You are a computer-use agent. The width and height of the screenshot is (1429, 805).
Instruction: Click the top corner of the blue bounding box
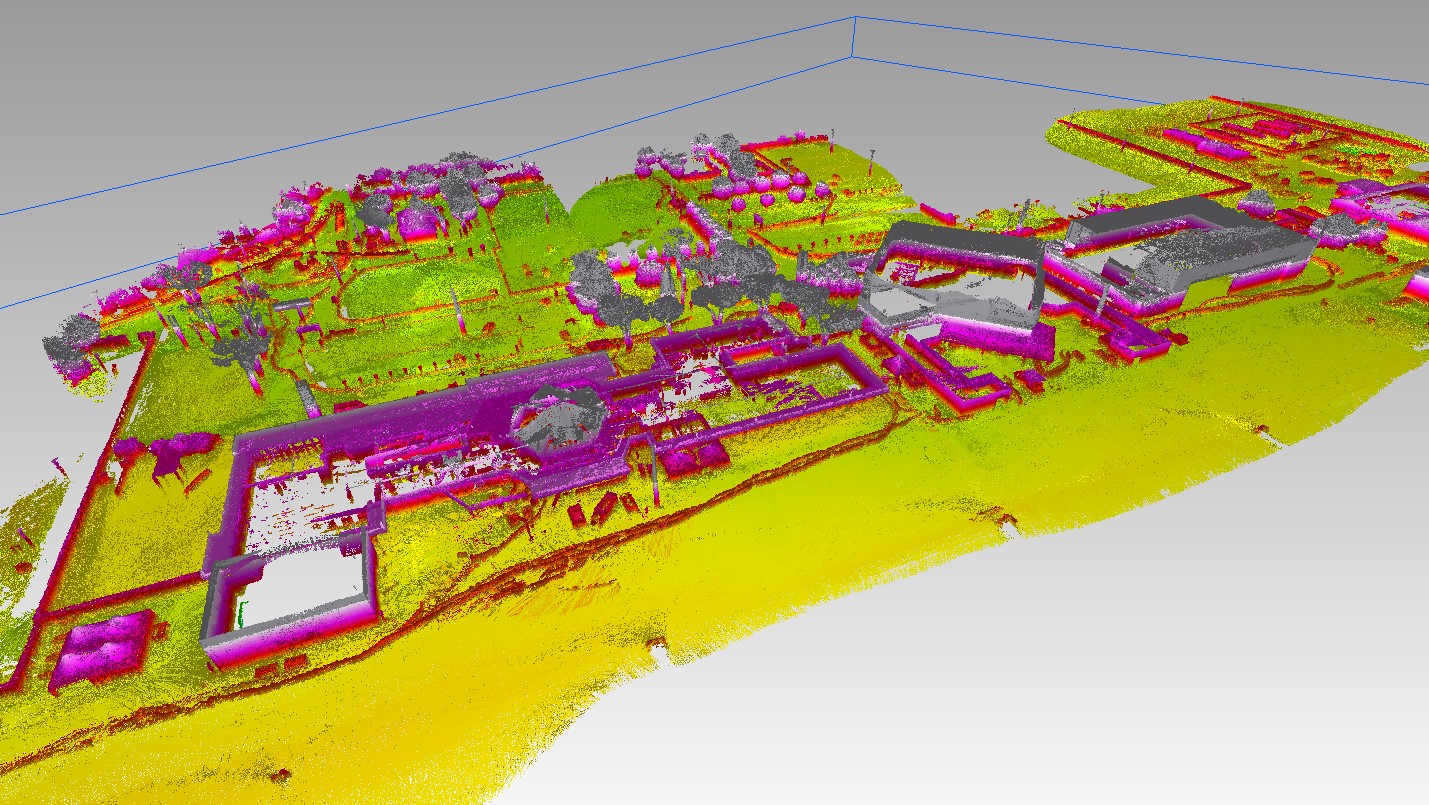coord(855,18)
